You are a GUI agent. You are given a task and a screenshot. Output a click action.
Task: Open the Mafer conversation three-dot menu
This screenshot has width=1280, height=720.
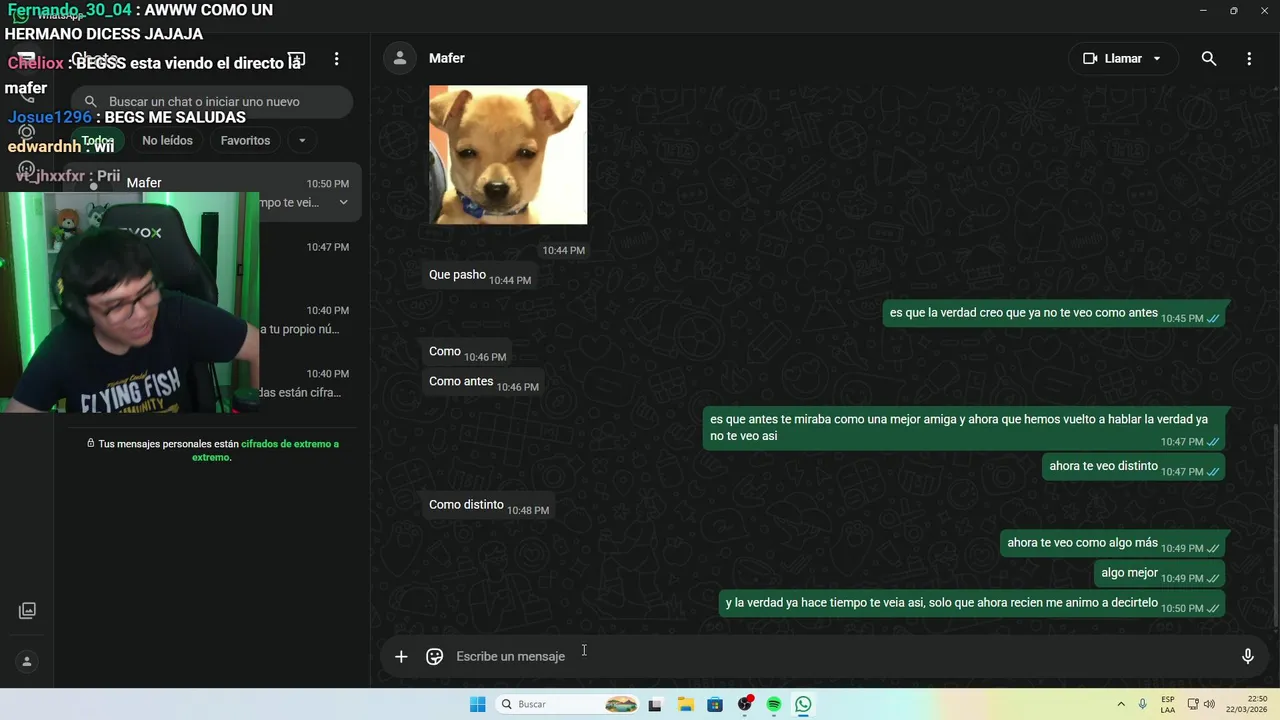point(1249,59)
